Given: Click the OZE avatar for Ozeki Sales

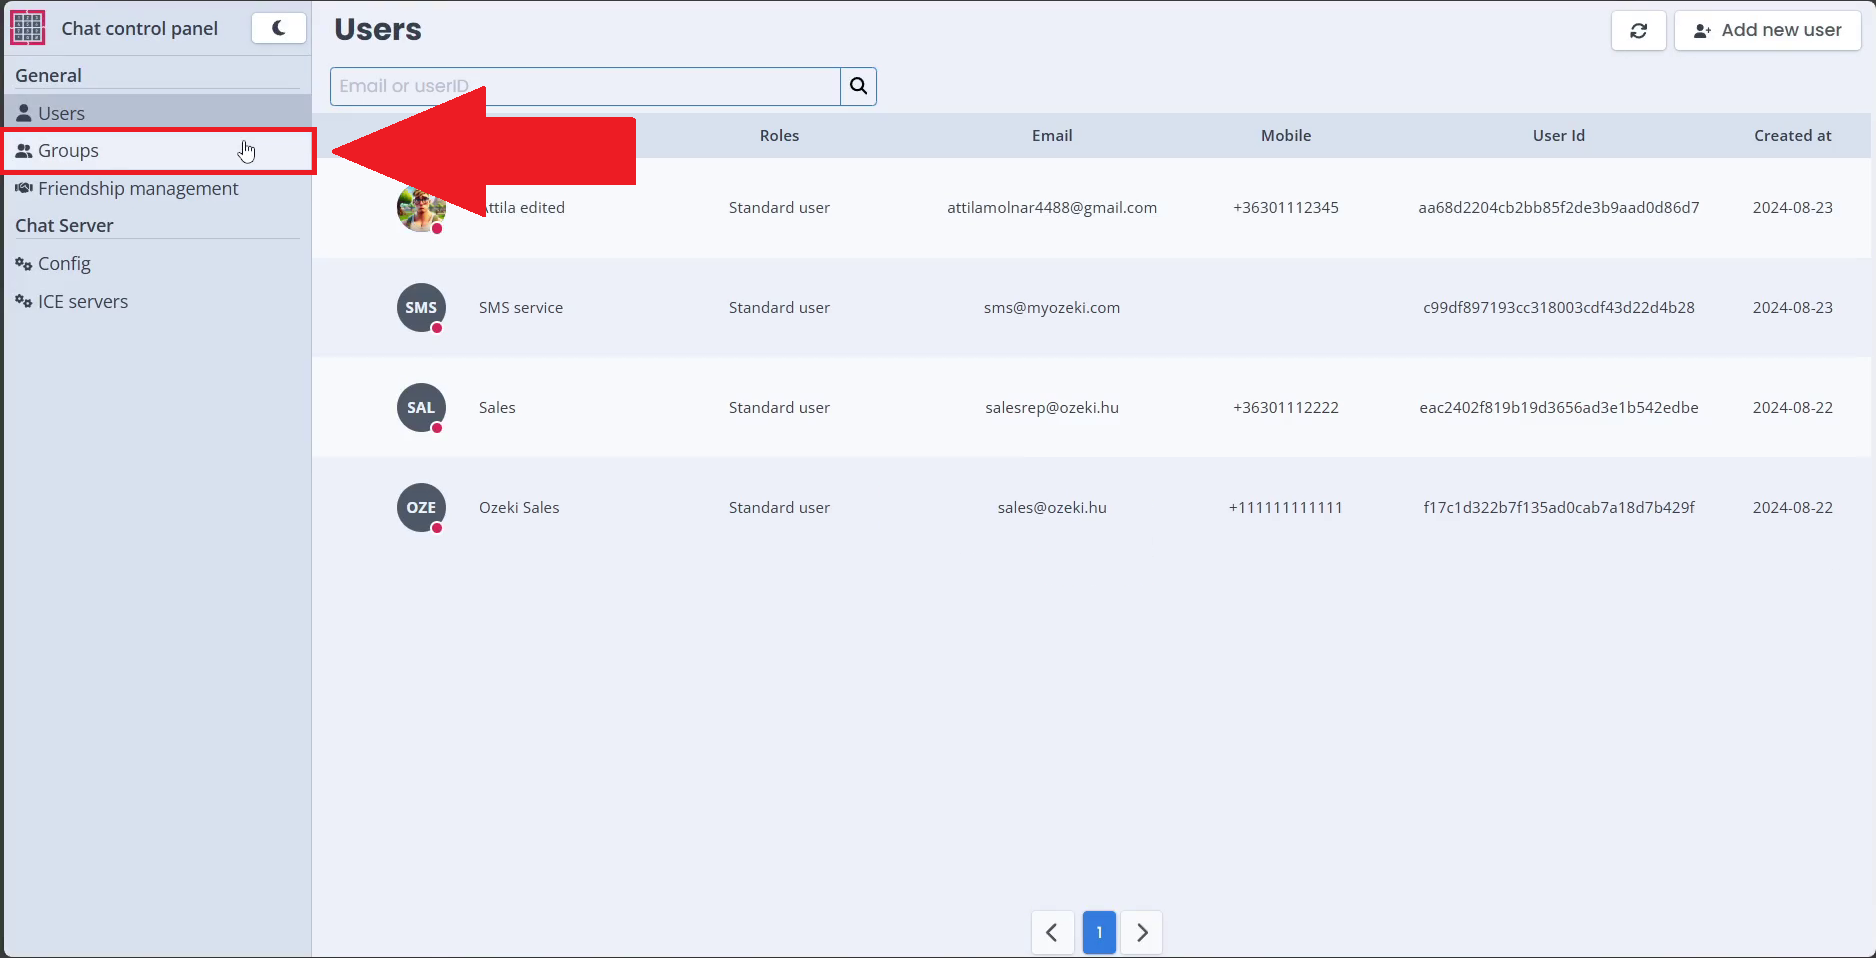Looking at the screenshot, I should click(x=421, y=508).
